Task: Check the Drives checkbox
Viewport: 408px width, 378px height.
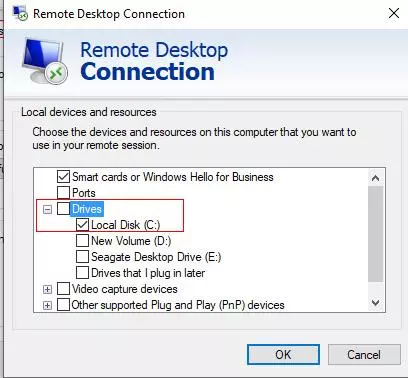Action: coord(63,209)
